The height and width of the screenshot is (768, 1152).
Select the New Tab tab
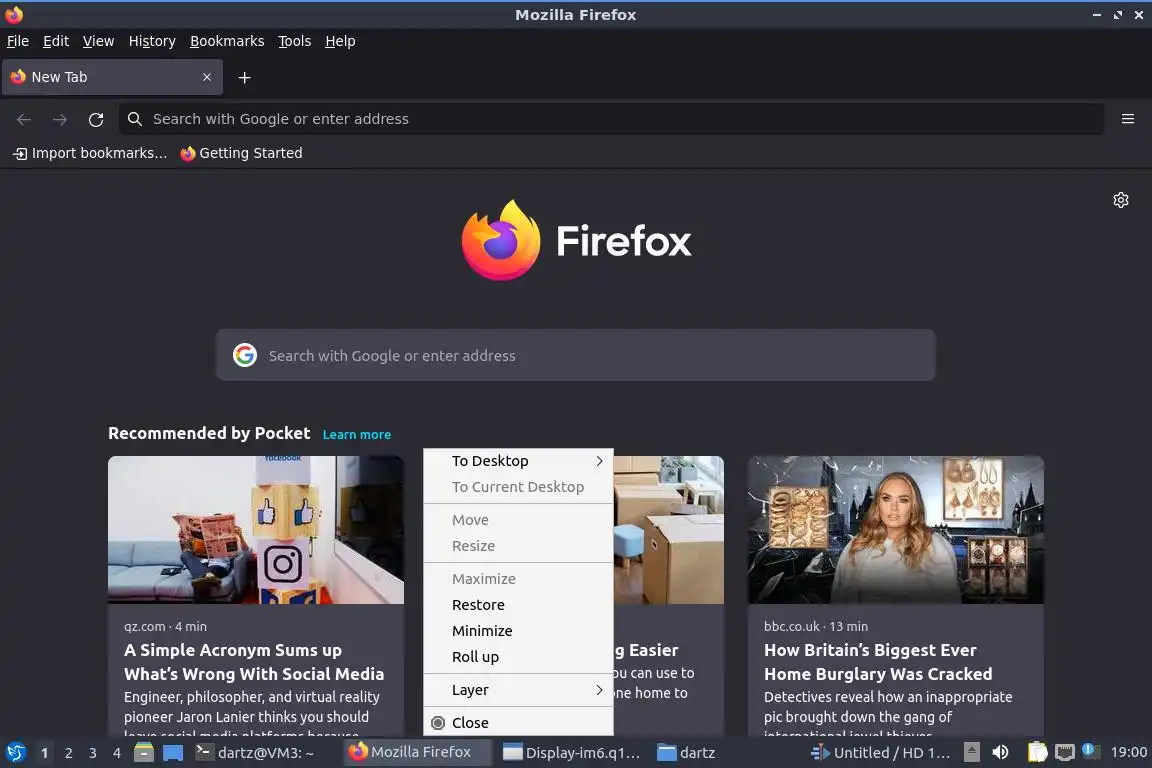point(112,77)
